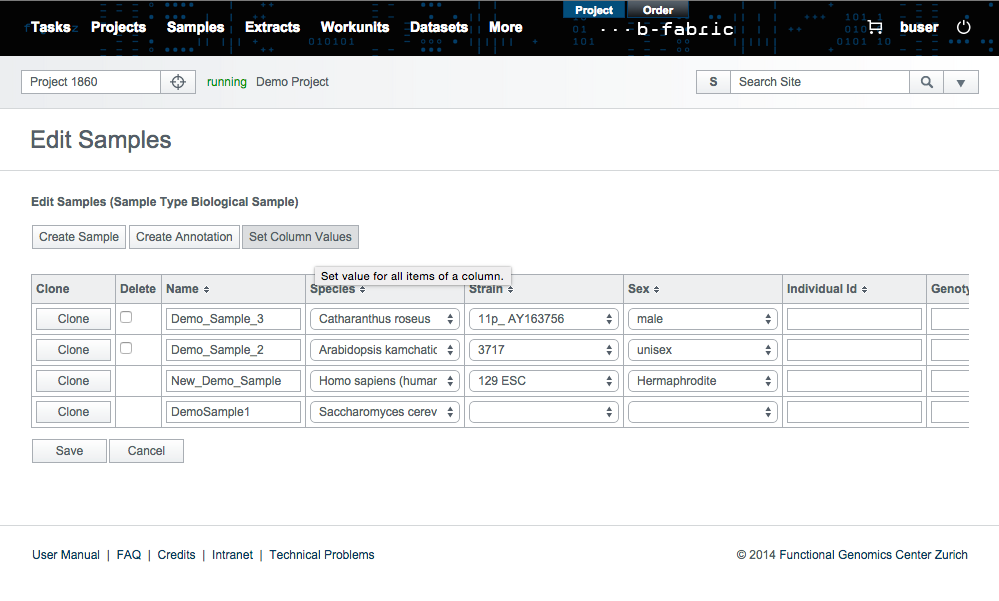Click the S search scope button
This screenshot has height=601, width=999.
(713, 82)
